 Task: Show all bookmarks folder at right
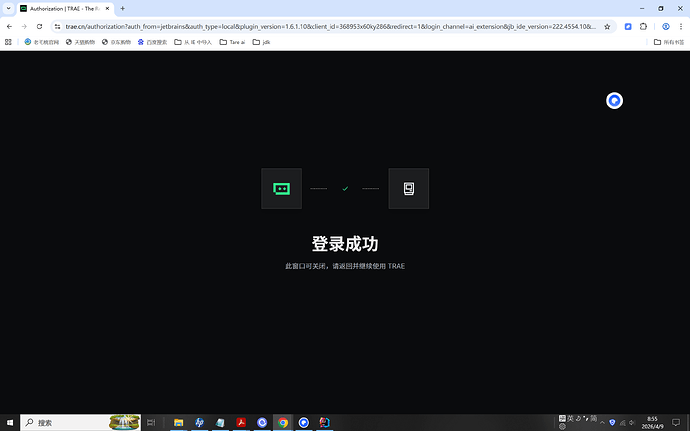click(x=670, y=42)
